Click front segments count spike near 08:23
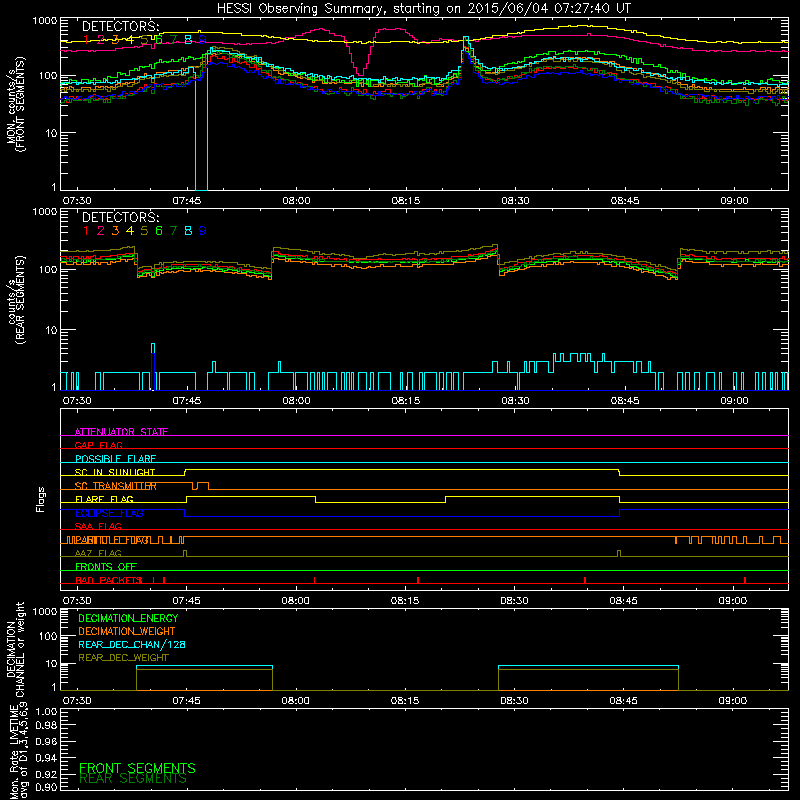 (466, 54)
